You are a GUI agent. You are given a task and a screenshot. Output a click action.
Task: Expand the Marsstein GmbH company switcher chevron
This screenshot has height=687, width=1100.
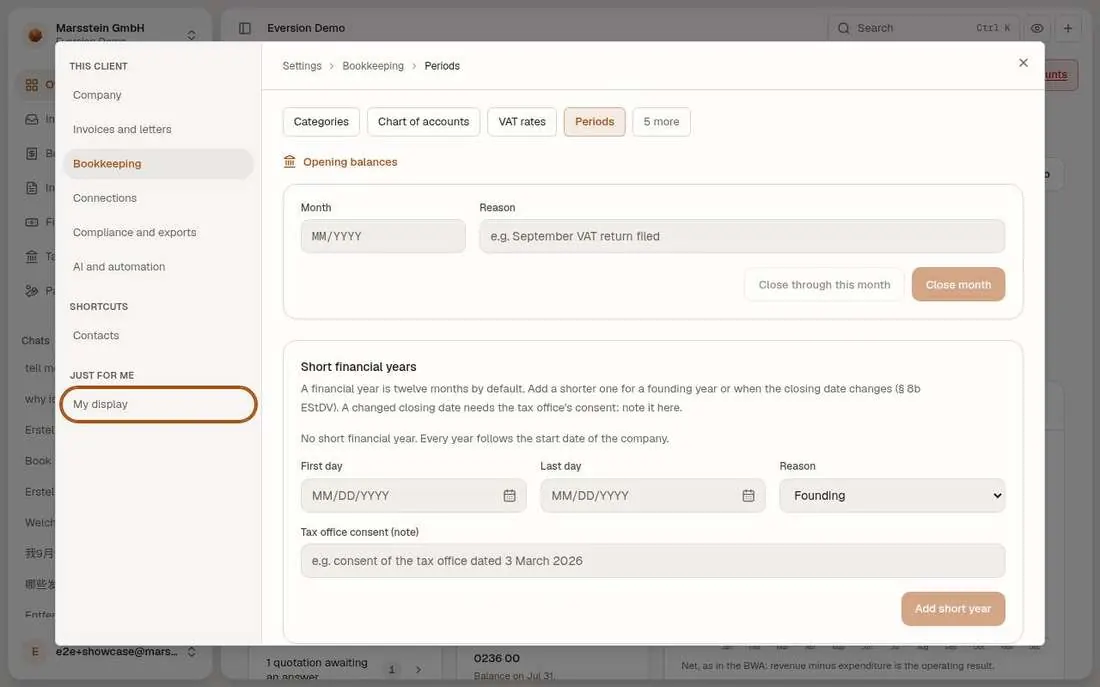(x=192, y=34)
